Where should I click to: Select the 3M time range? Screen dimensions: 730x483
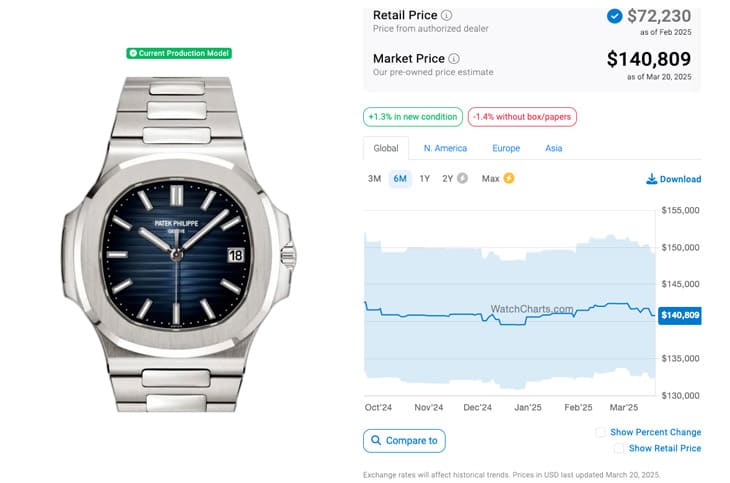[374, 179]
